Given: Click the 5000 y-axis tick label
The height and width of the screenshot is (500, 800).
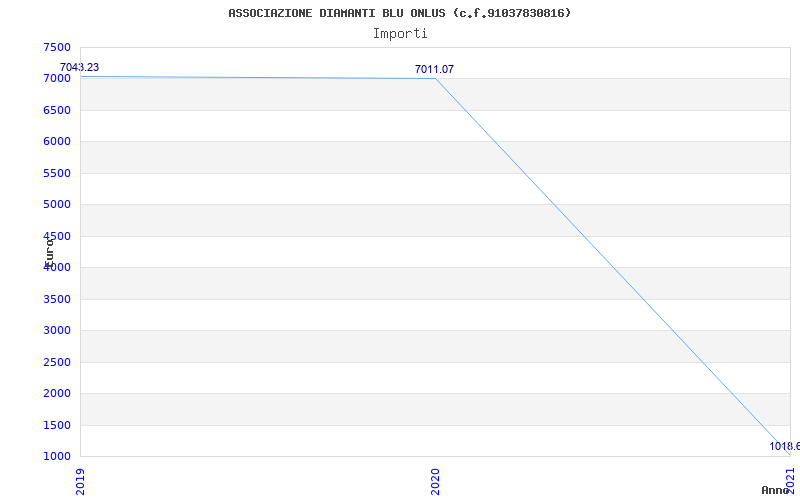Looking at the screenshot, I should pyautogui.click(x=57, y=205).
